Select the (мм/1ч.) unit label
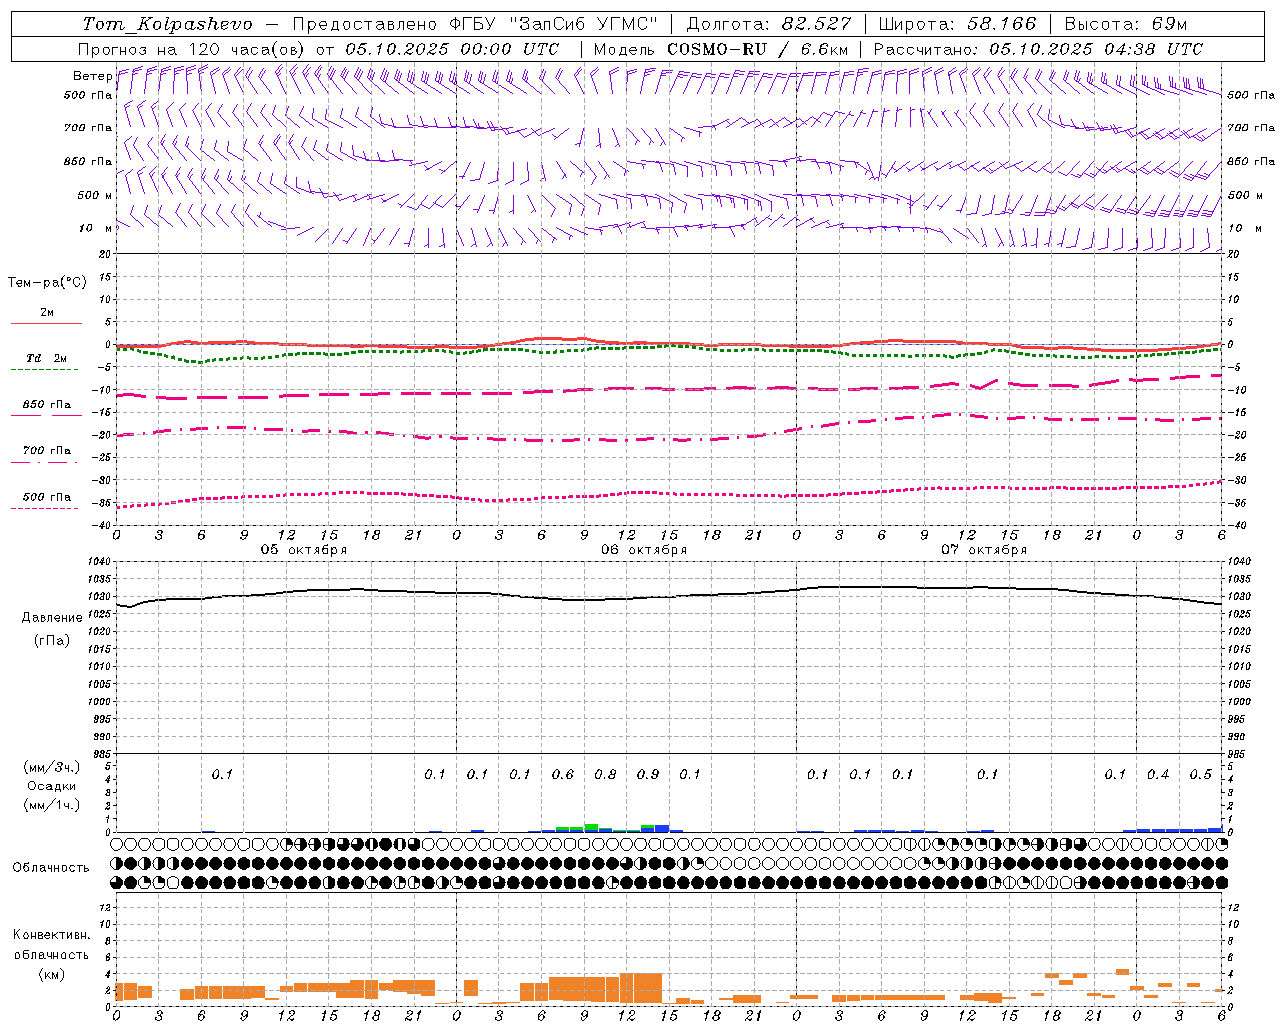The width and height of the screenshot is (1280, 1024). (x=52, y=805)
